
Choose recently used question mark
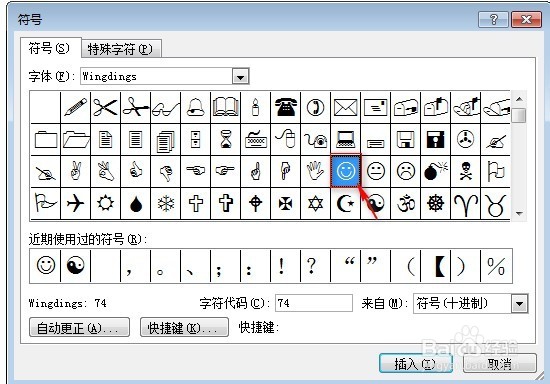[x=315, y=265]
